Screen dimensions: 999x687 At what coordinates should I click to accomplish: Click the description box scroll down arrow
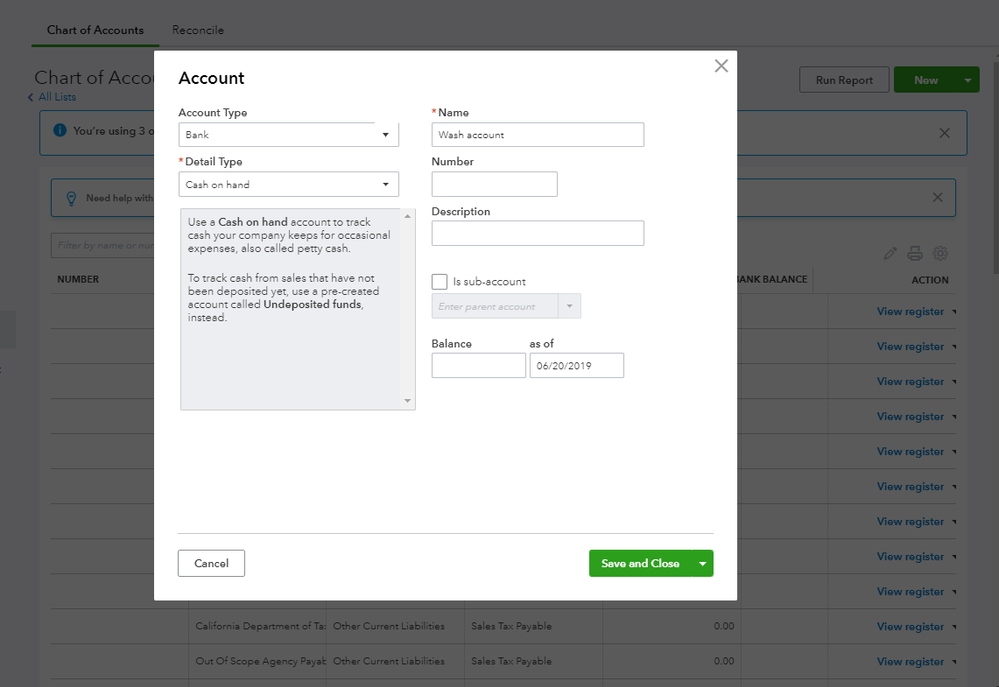click(408, 401)
